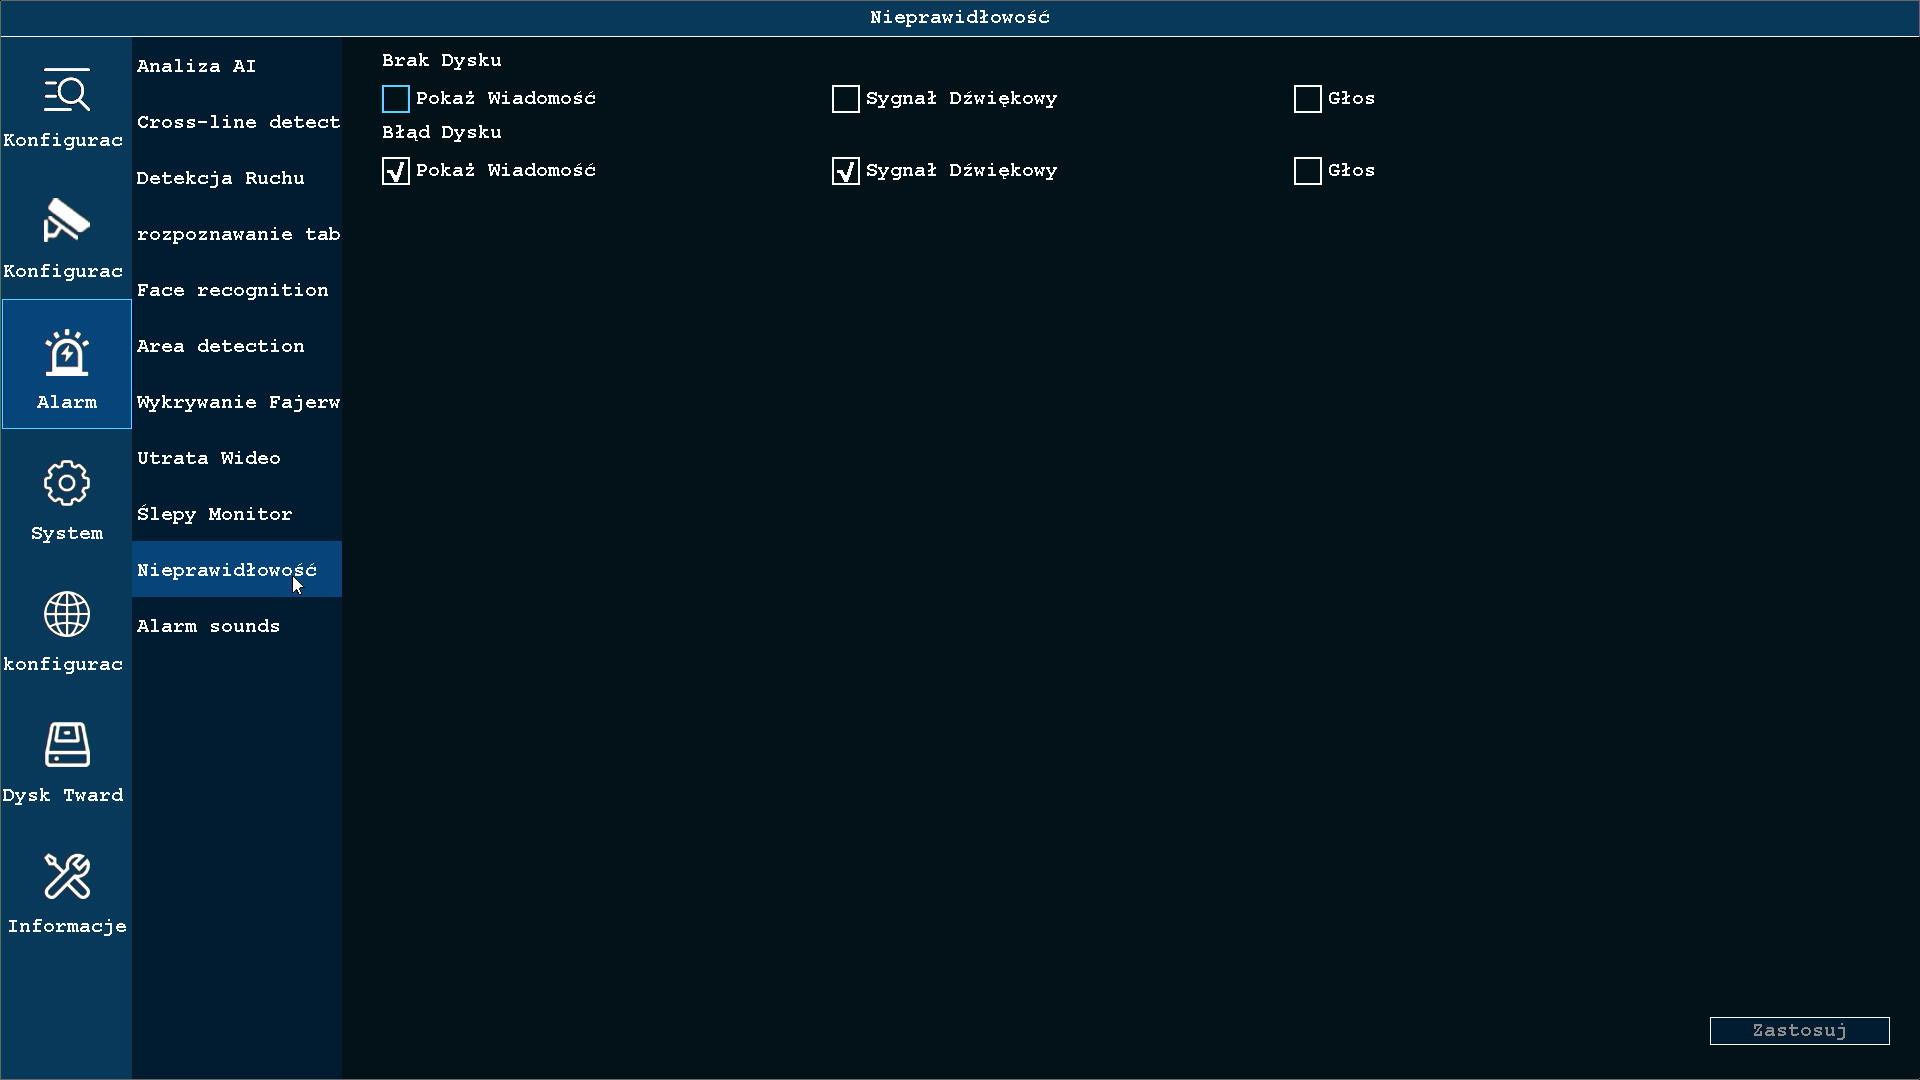
Task: Select Area detection menu item
Action: (x=237, y=346)
